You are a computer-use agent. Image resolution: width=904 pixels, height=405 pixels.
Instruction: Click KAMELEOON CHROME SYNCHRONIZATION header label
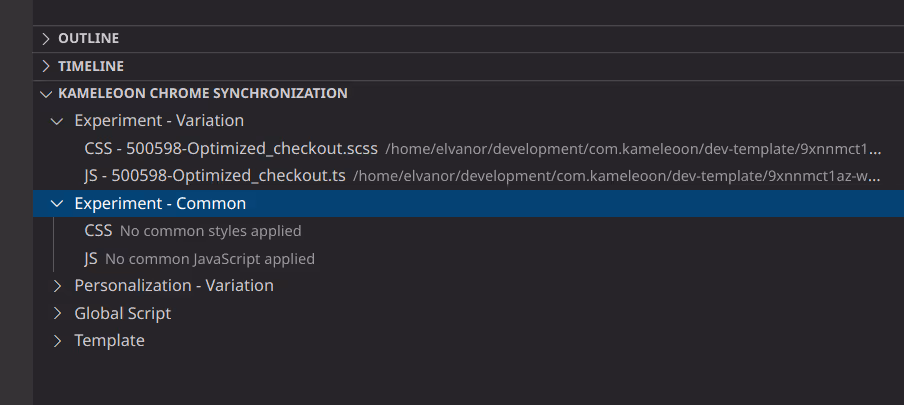[x=203, y=93]
